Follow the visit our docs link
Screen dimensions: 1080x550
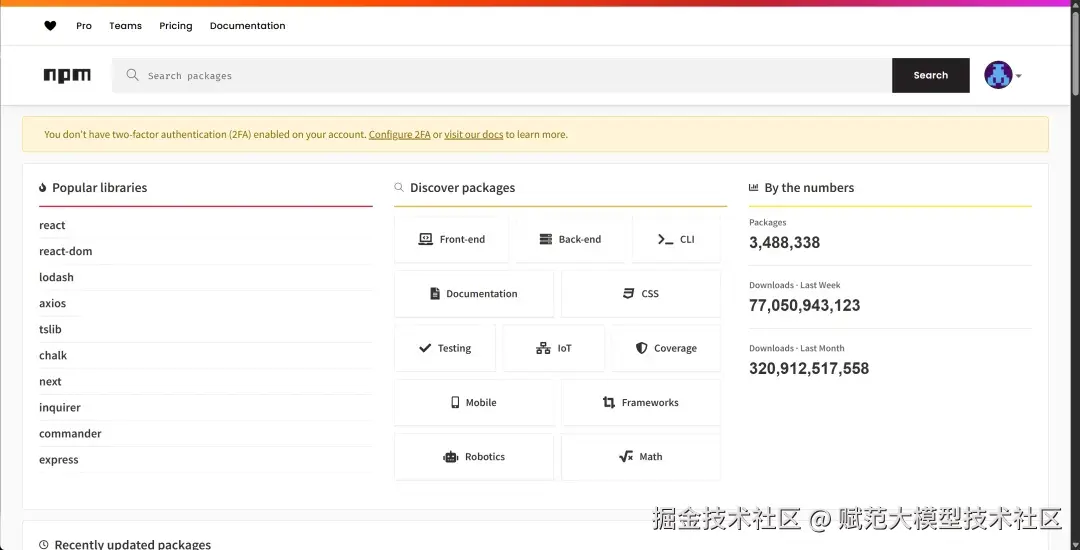tap(474, 134)
